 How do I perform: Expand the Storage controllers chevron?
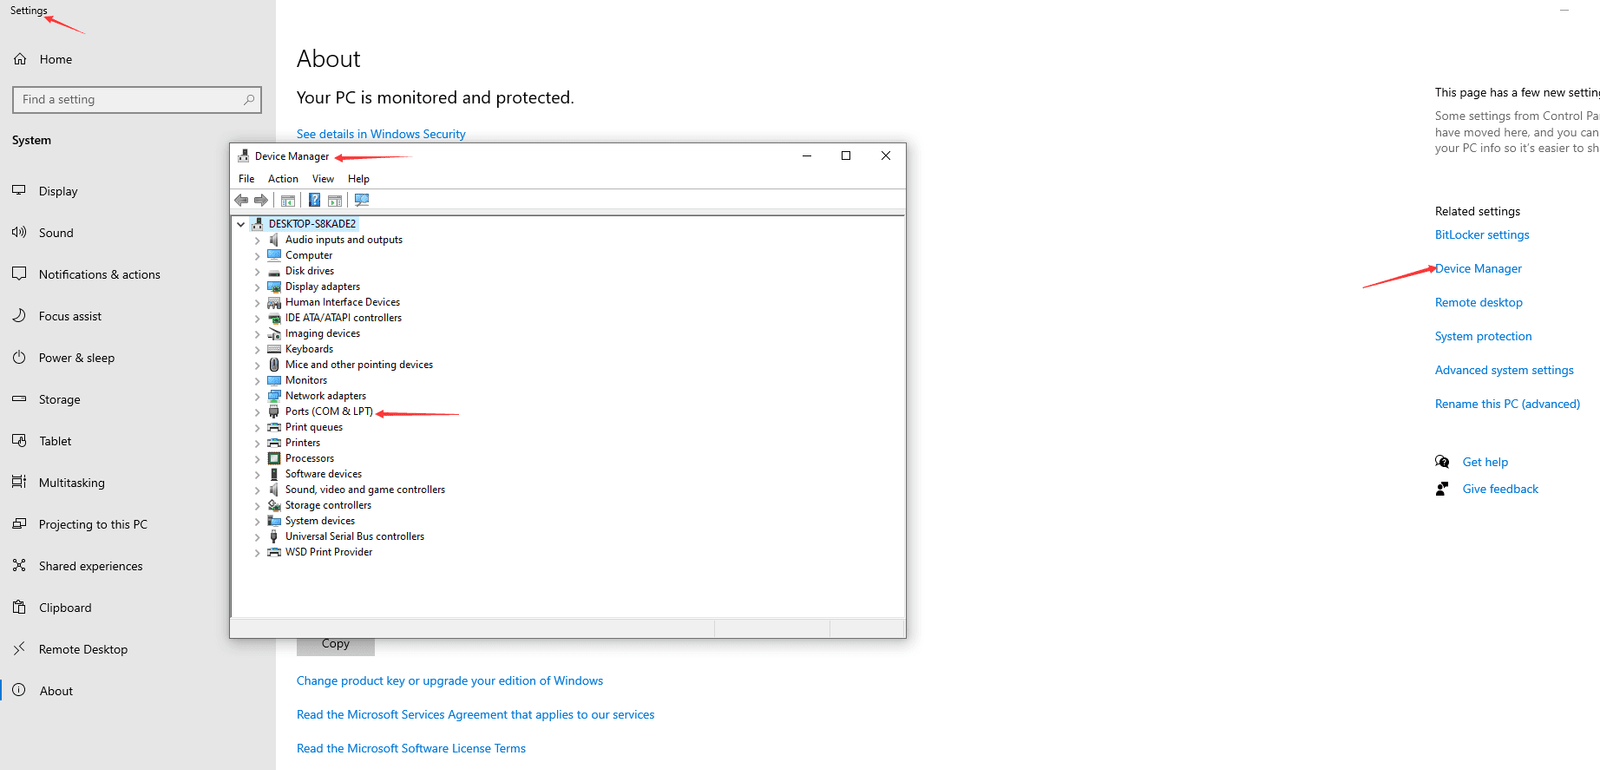[x=257, y=506]
